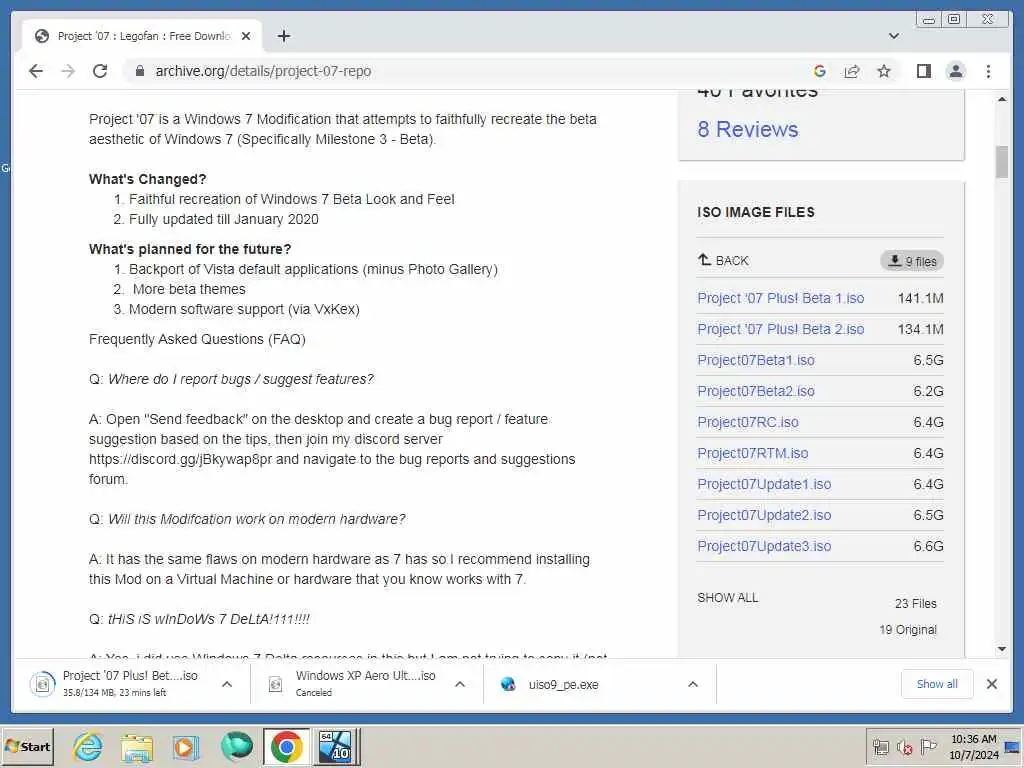Bookmark this page with the star icon
Image resolution: width=1024 pixels, height=768 pixels.
pyautogui.click(x=884, y=71)
